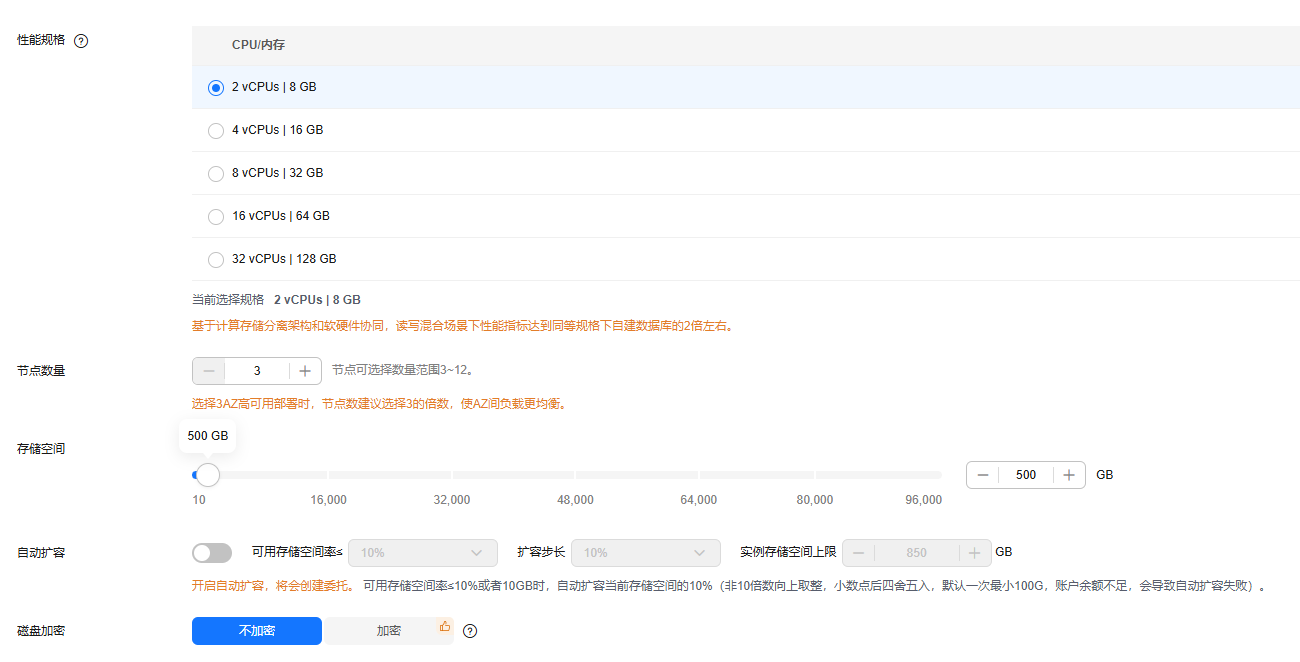Click the storage slider handle at 500 GB

pyautogui.click(x=207, y=475)
